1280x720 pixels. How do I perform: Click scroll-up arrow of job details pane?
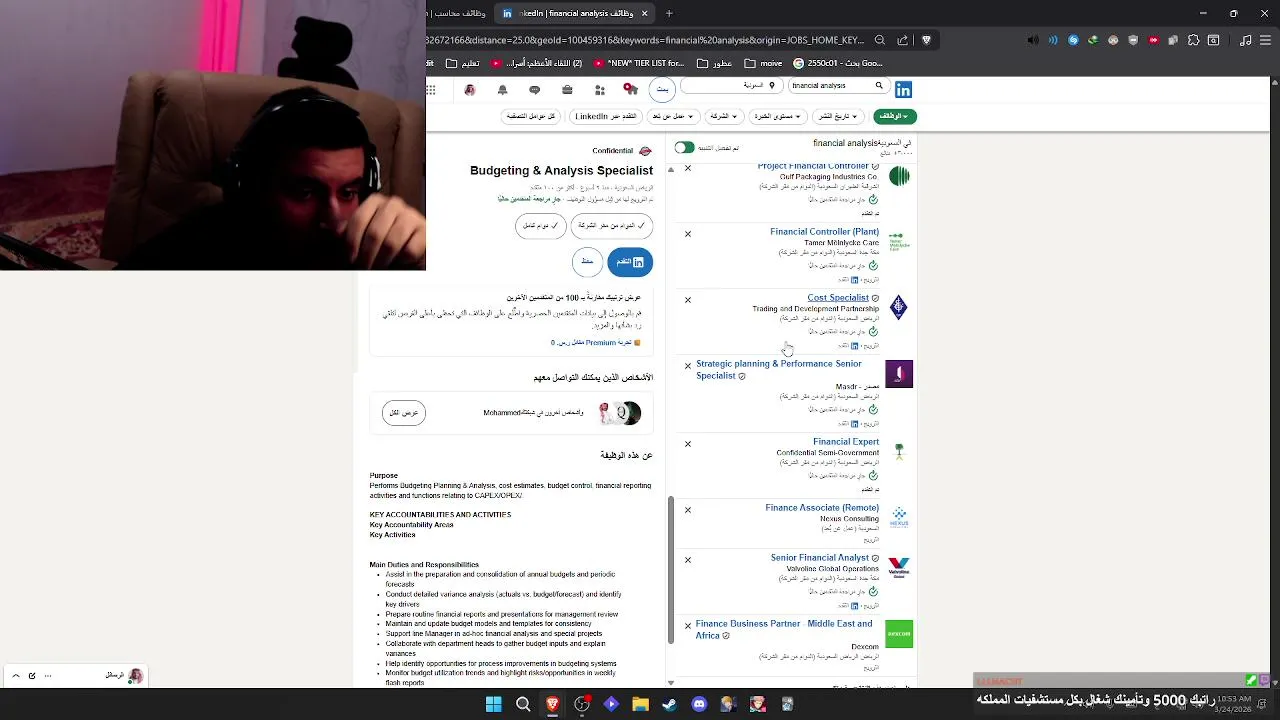(x=671, y=170)
